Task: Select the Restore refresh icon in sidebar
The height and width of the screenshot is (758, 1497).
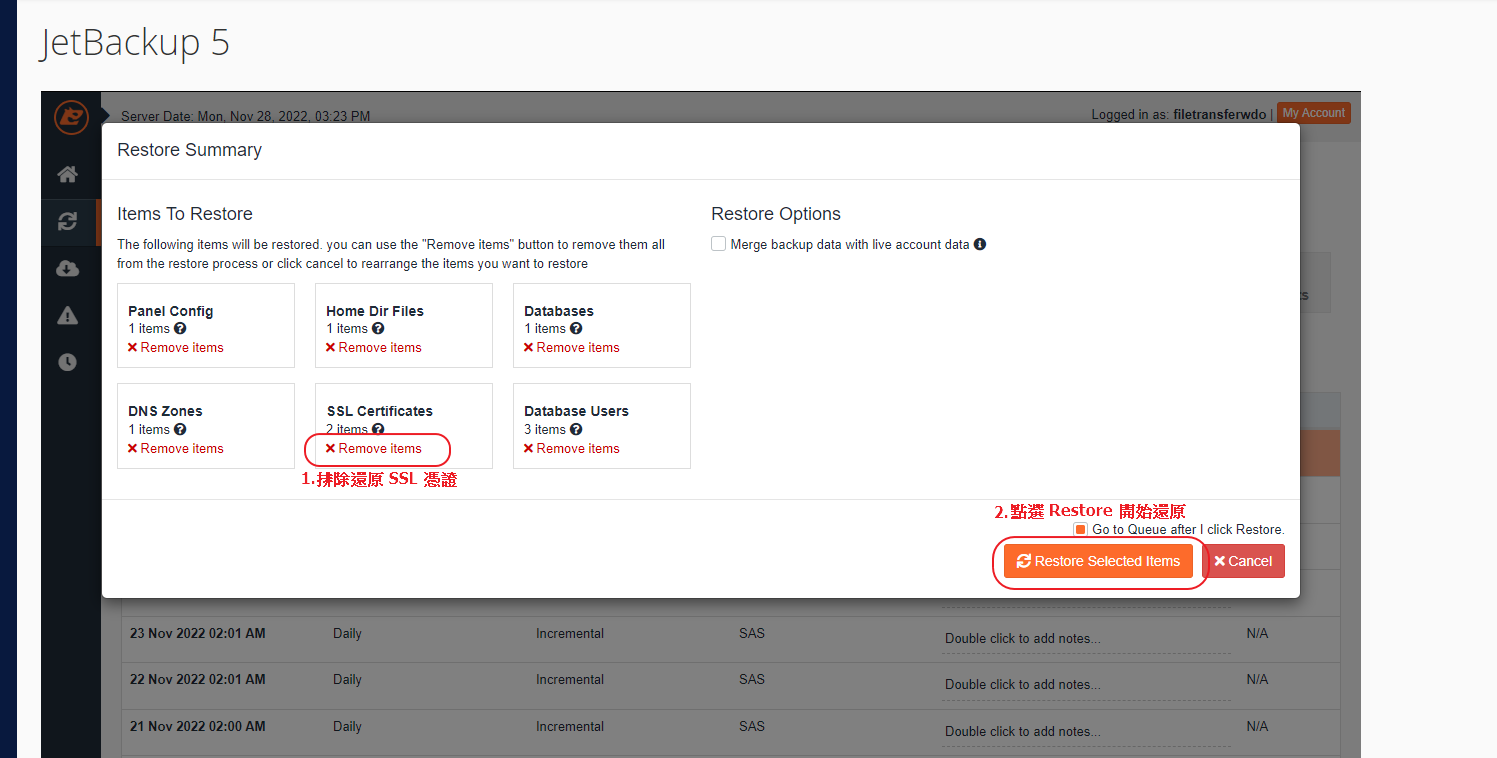Action: pyautogui.click(x=67, y=222)
